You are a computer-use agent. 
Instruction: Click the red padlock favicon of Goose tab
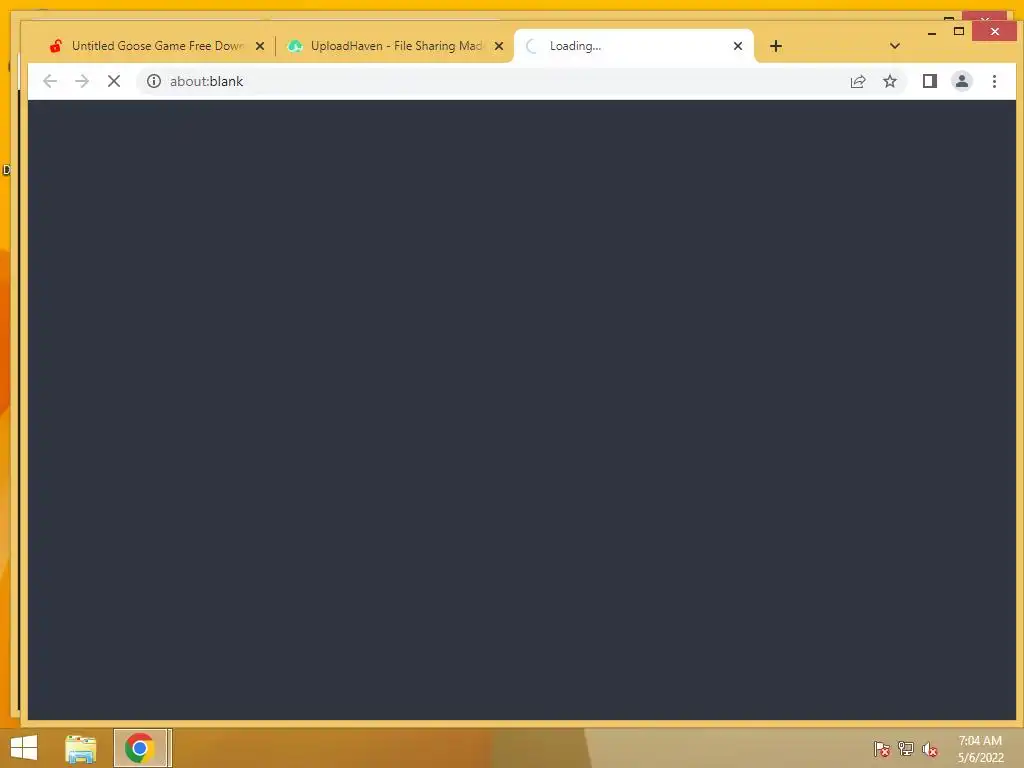[x=56, y=46]
